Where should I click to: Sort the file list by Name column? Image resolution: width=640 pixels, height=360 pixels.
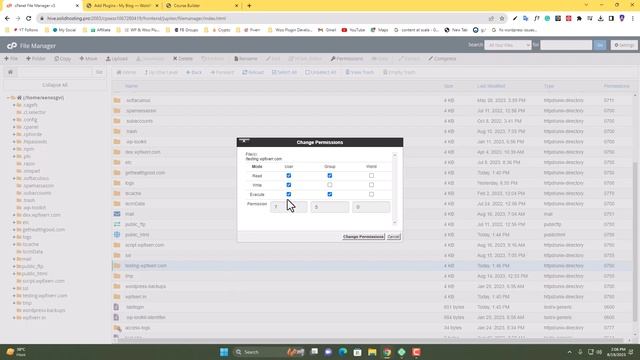click(x=131, y=86)
